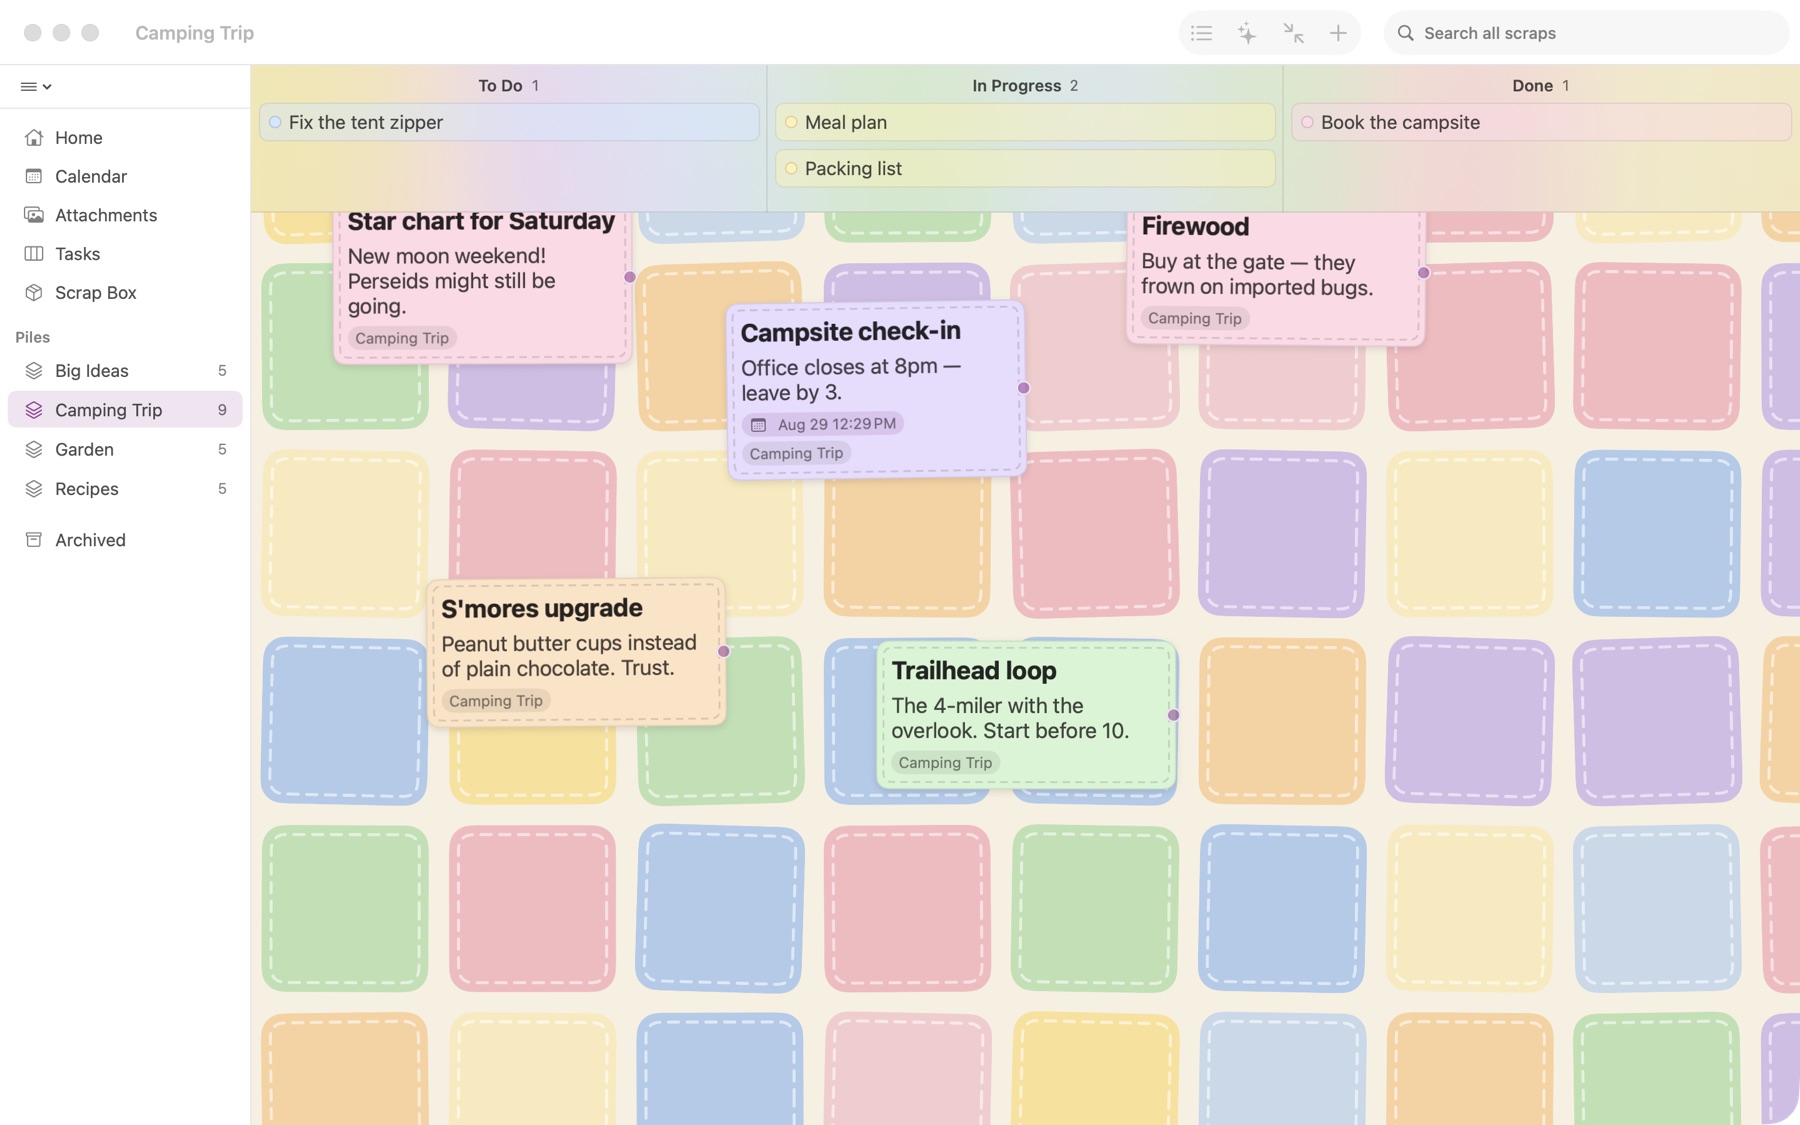Screen dimensions: 1800x1125
Task: Go to Home in sidebar
Action: (125, 138)
